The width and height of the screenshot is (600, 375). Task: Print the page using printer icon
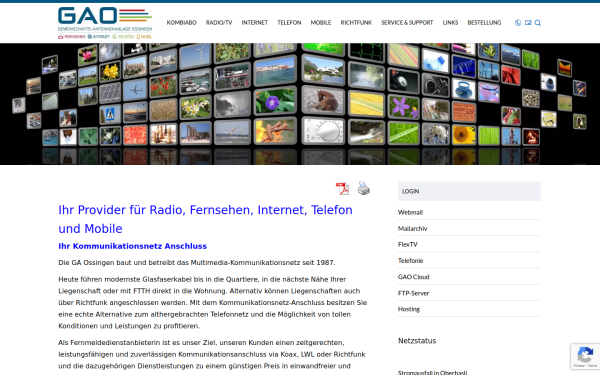(364, 188)
